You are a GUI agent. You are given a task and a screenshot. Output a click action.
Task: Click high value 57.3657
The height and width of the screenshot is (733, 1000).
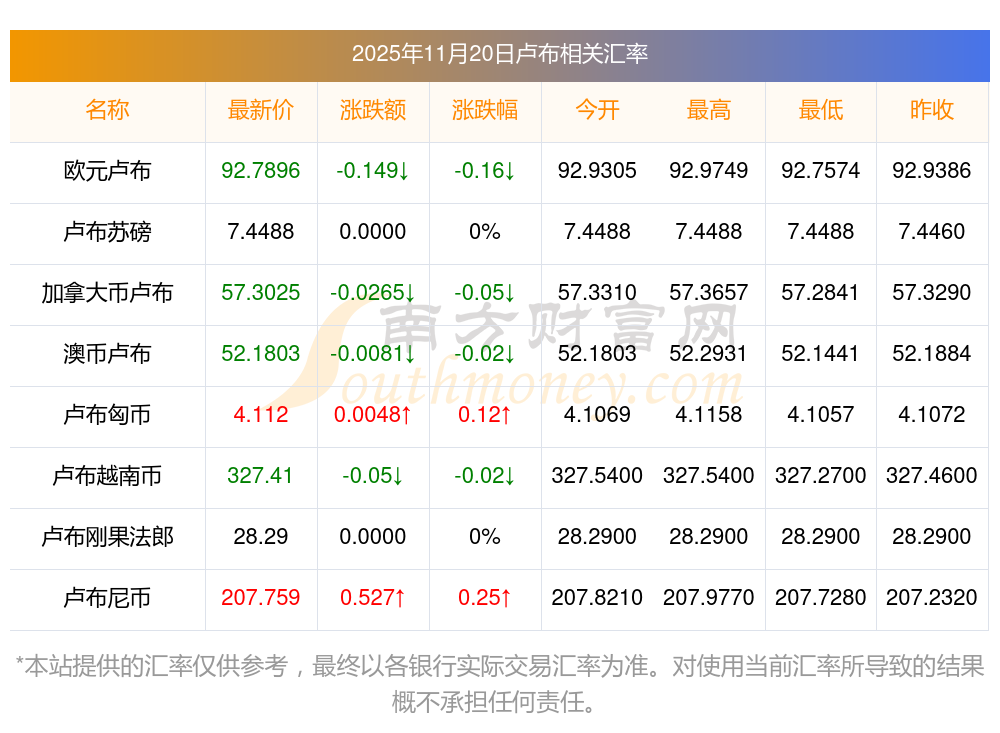[709, 292]
